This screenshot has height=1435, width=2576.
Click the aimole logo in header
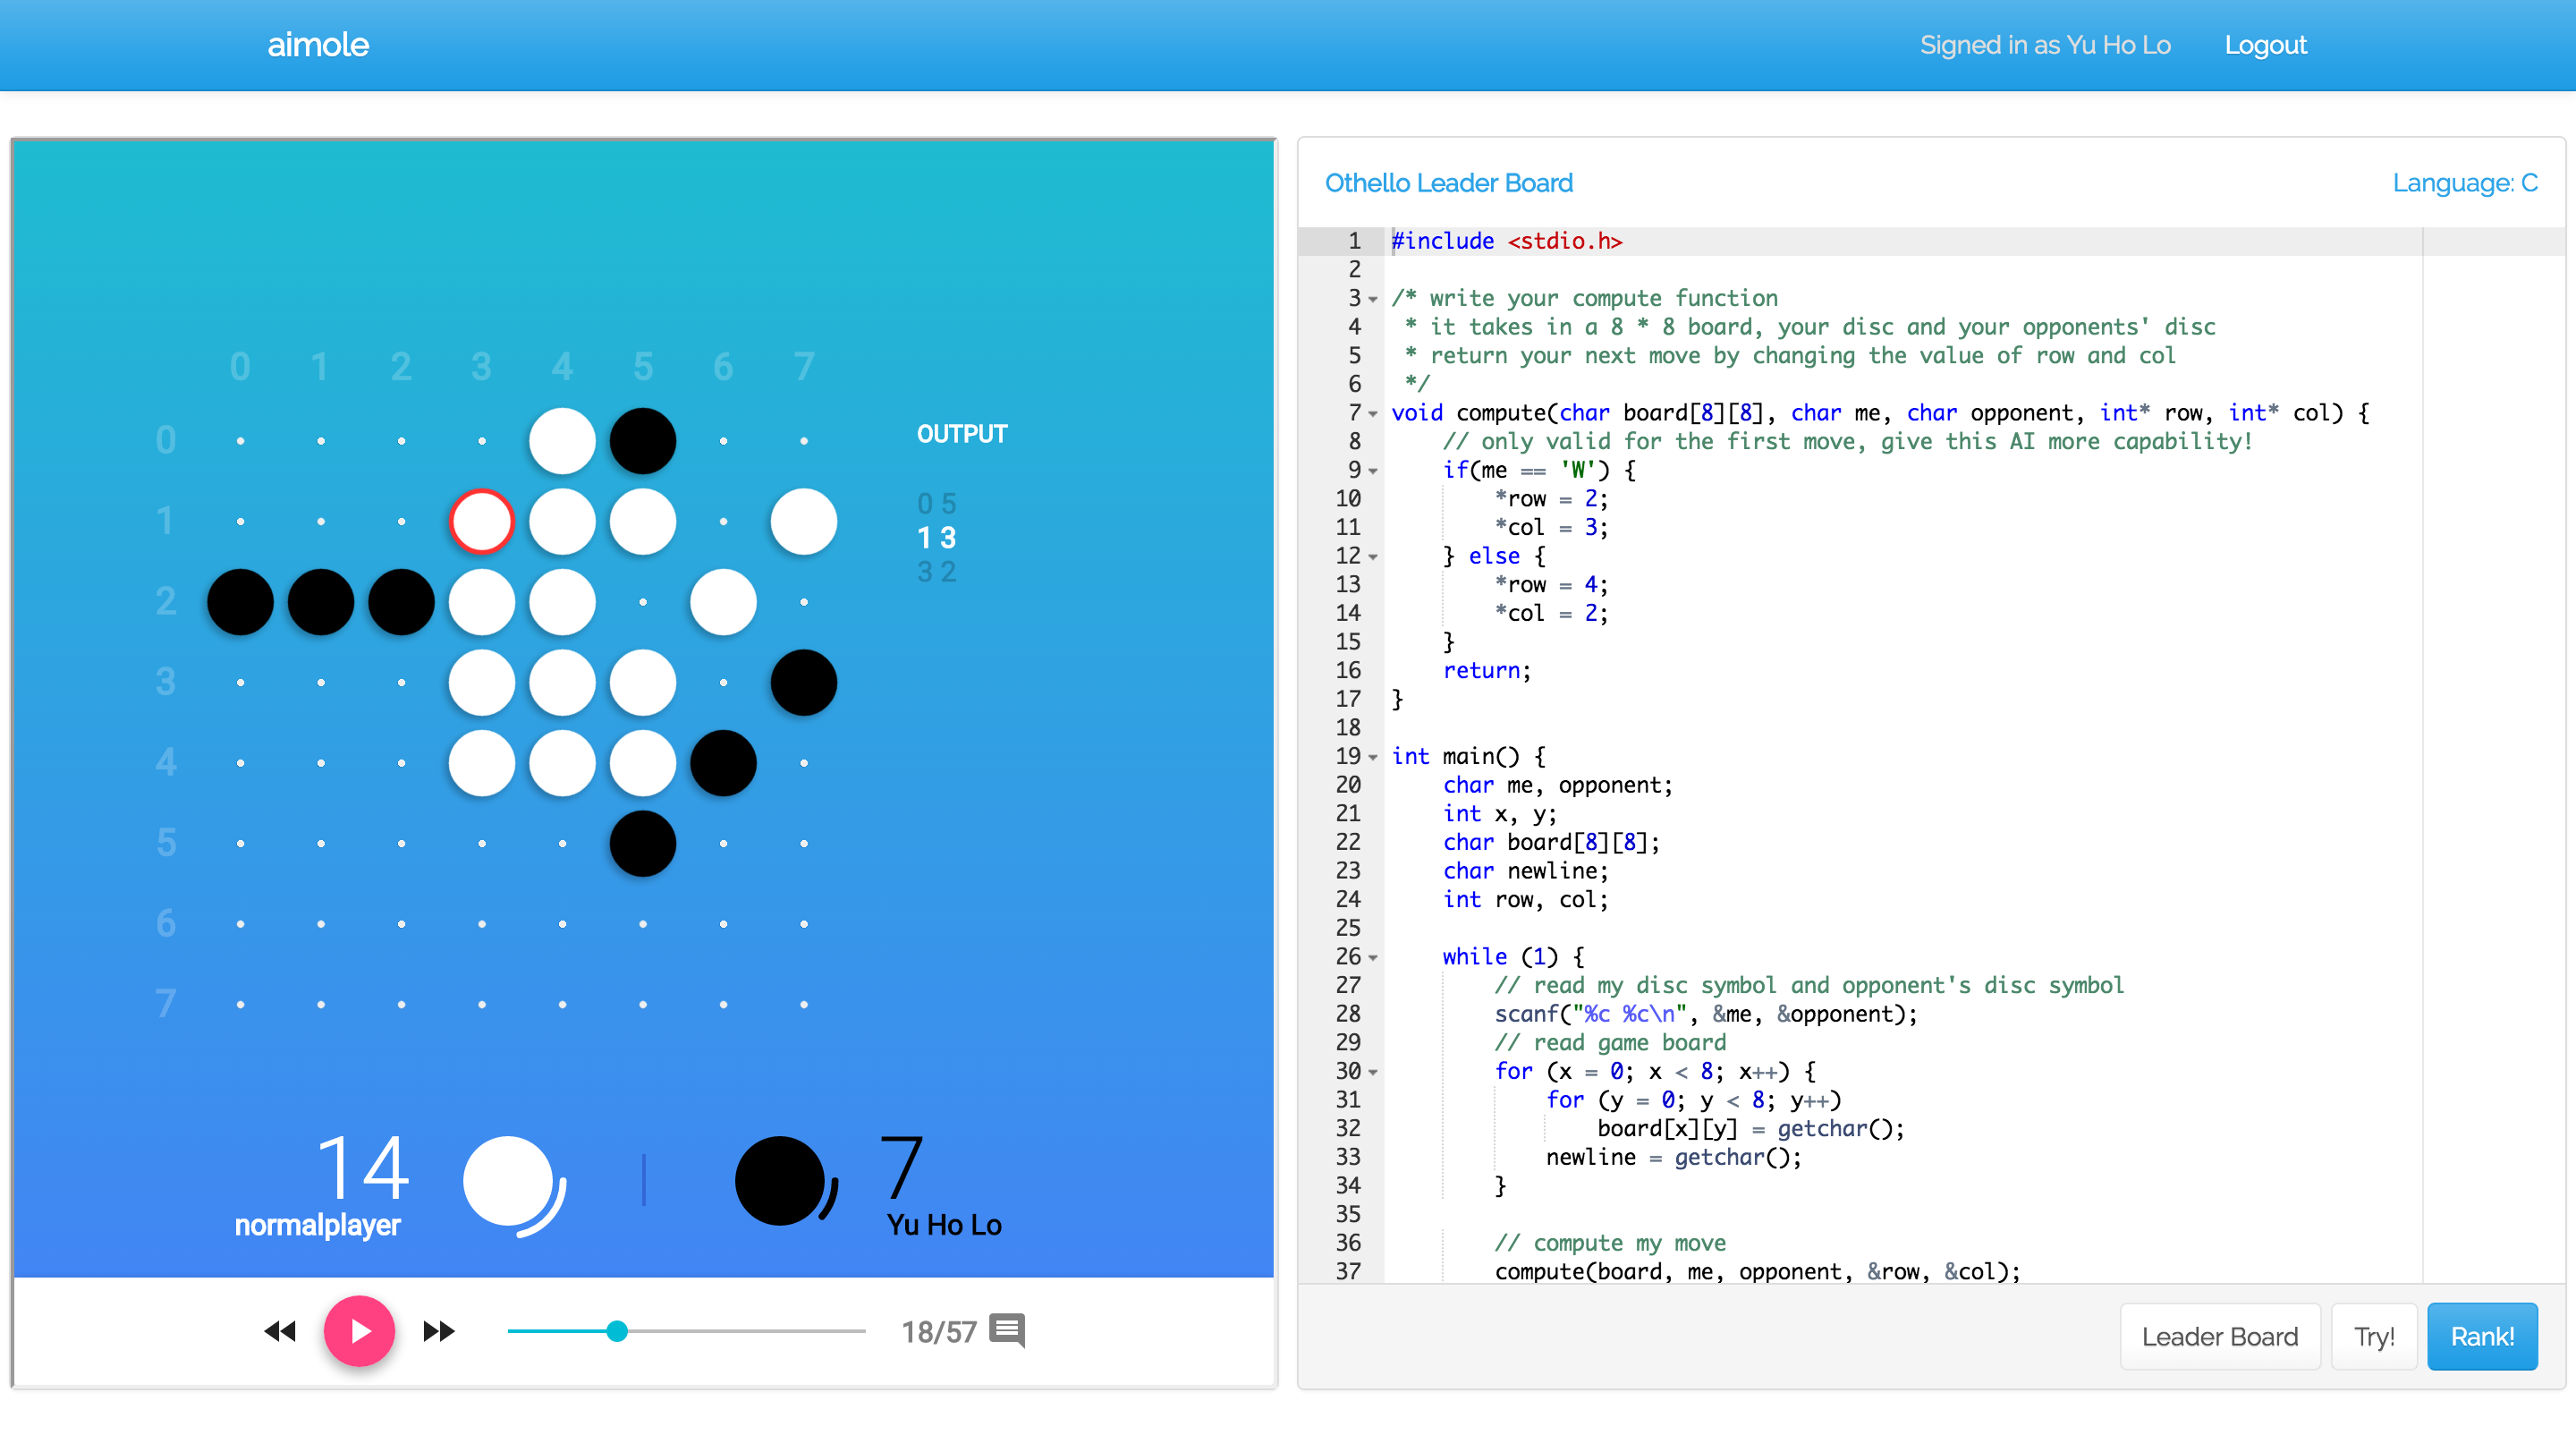coord(318,45)
